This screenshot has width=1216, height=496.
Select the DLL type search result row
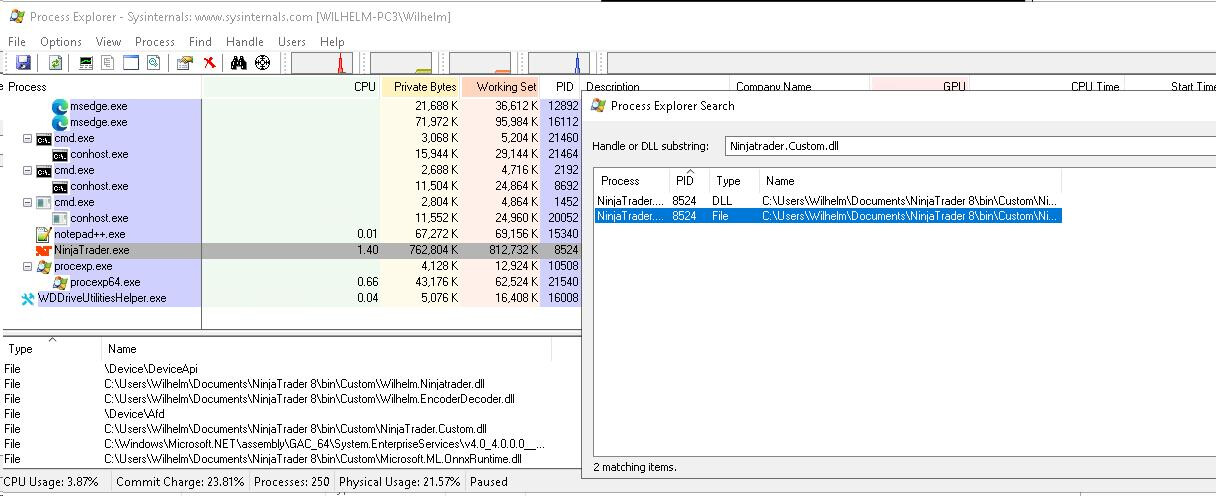click(827, 201)
